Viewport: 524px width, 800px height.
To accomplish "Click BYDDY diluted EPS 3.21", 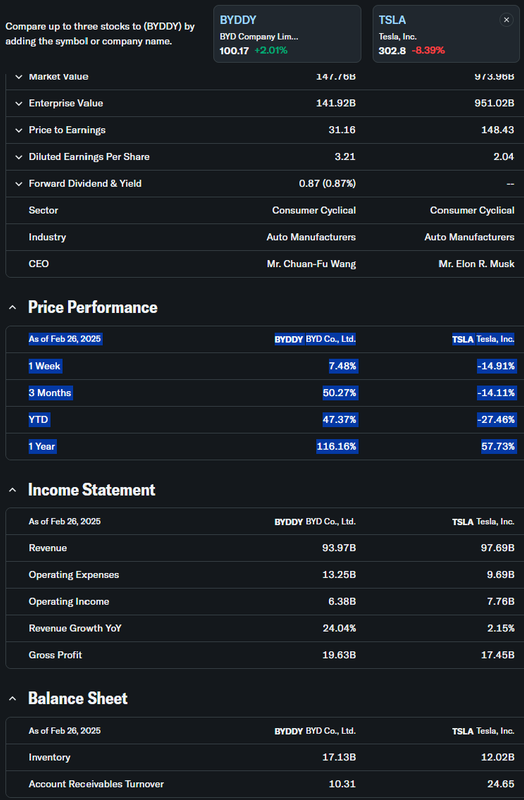I will pos(345,157).
